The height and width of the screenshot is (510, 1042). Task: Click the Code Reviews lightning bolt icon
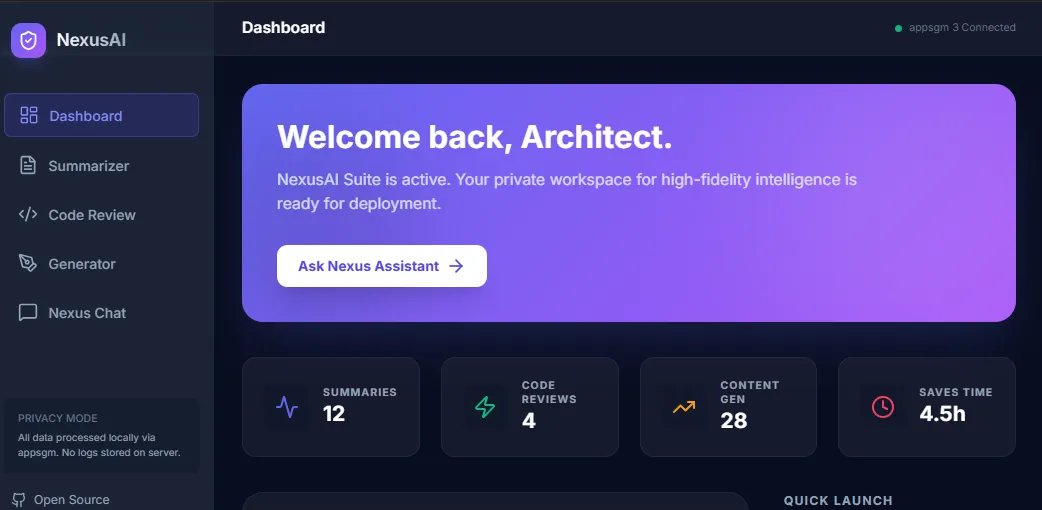coord(485,407)
